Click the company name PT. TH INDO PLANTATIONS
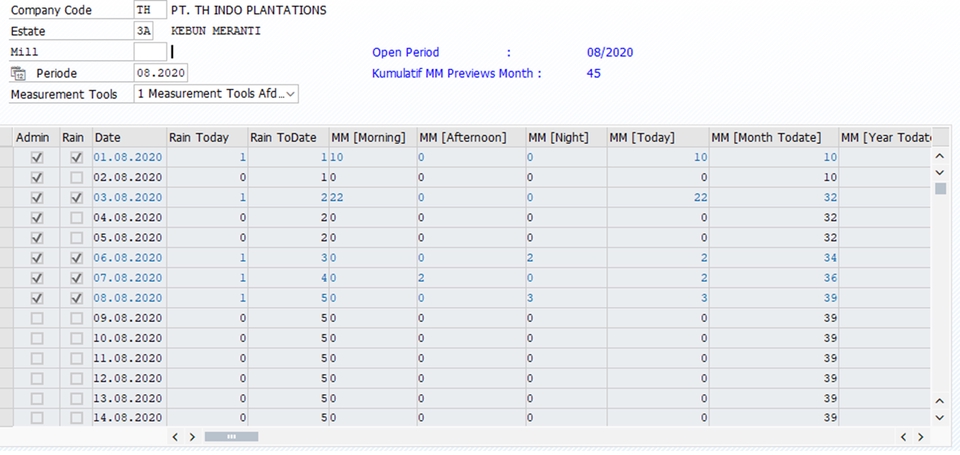The width and height of the screenshot is (960, 455). pyautogui.click(x=249, y=10)
